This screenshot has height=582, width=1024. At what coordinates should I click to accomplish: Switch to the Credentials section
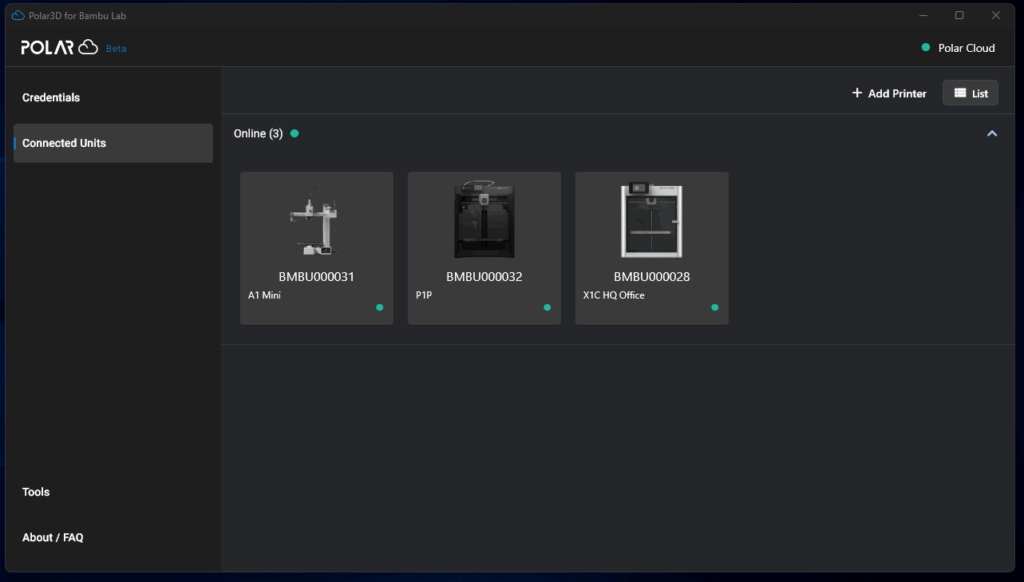pyautogui.click(x=50, y=97)
